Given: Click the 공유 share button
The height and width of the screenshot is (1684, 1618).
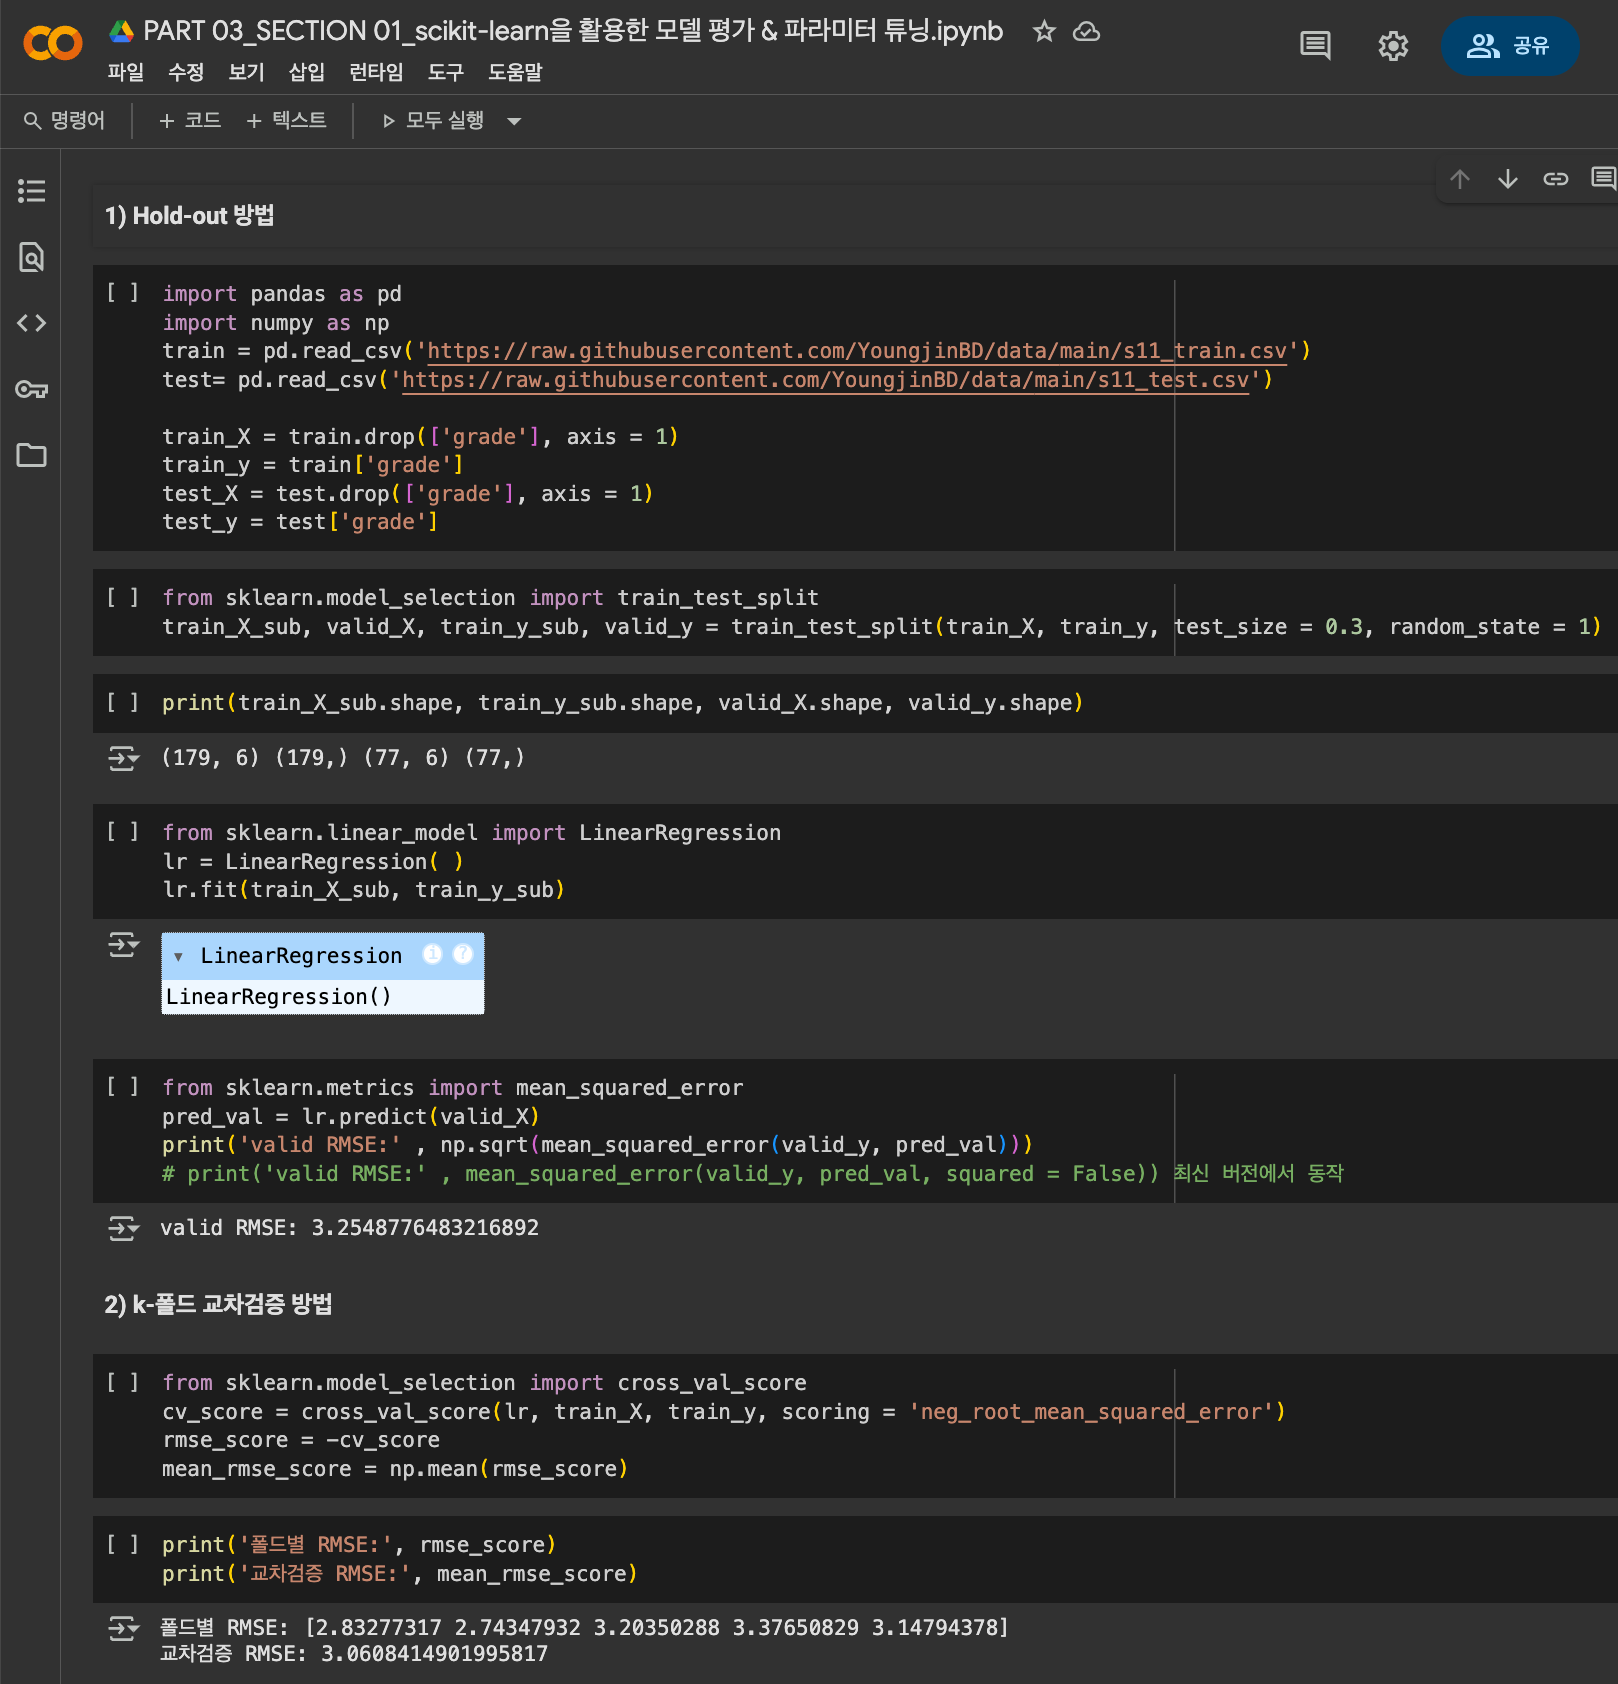Looking at the screenshot, I should click(x=1510, y=46).
